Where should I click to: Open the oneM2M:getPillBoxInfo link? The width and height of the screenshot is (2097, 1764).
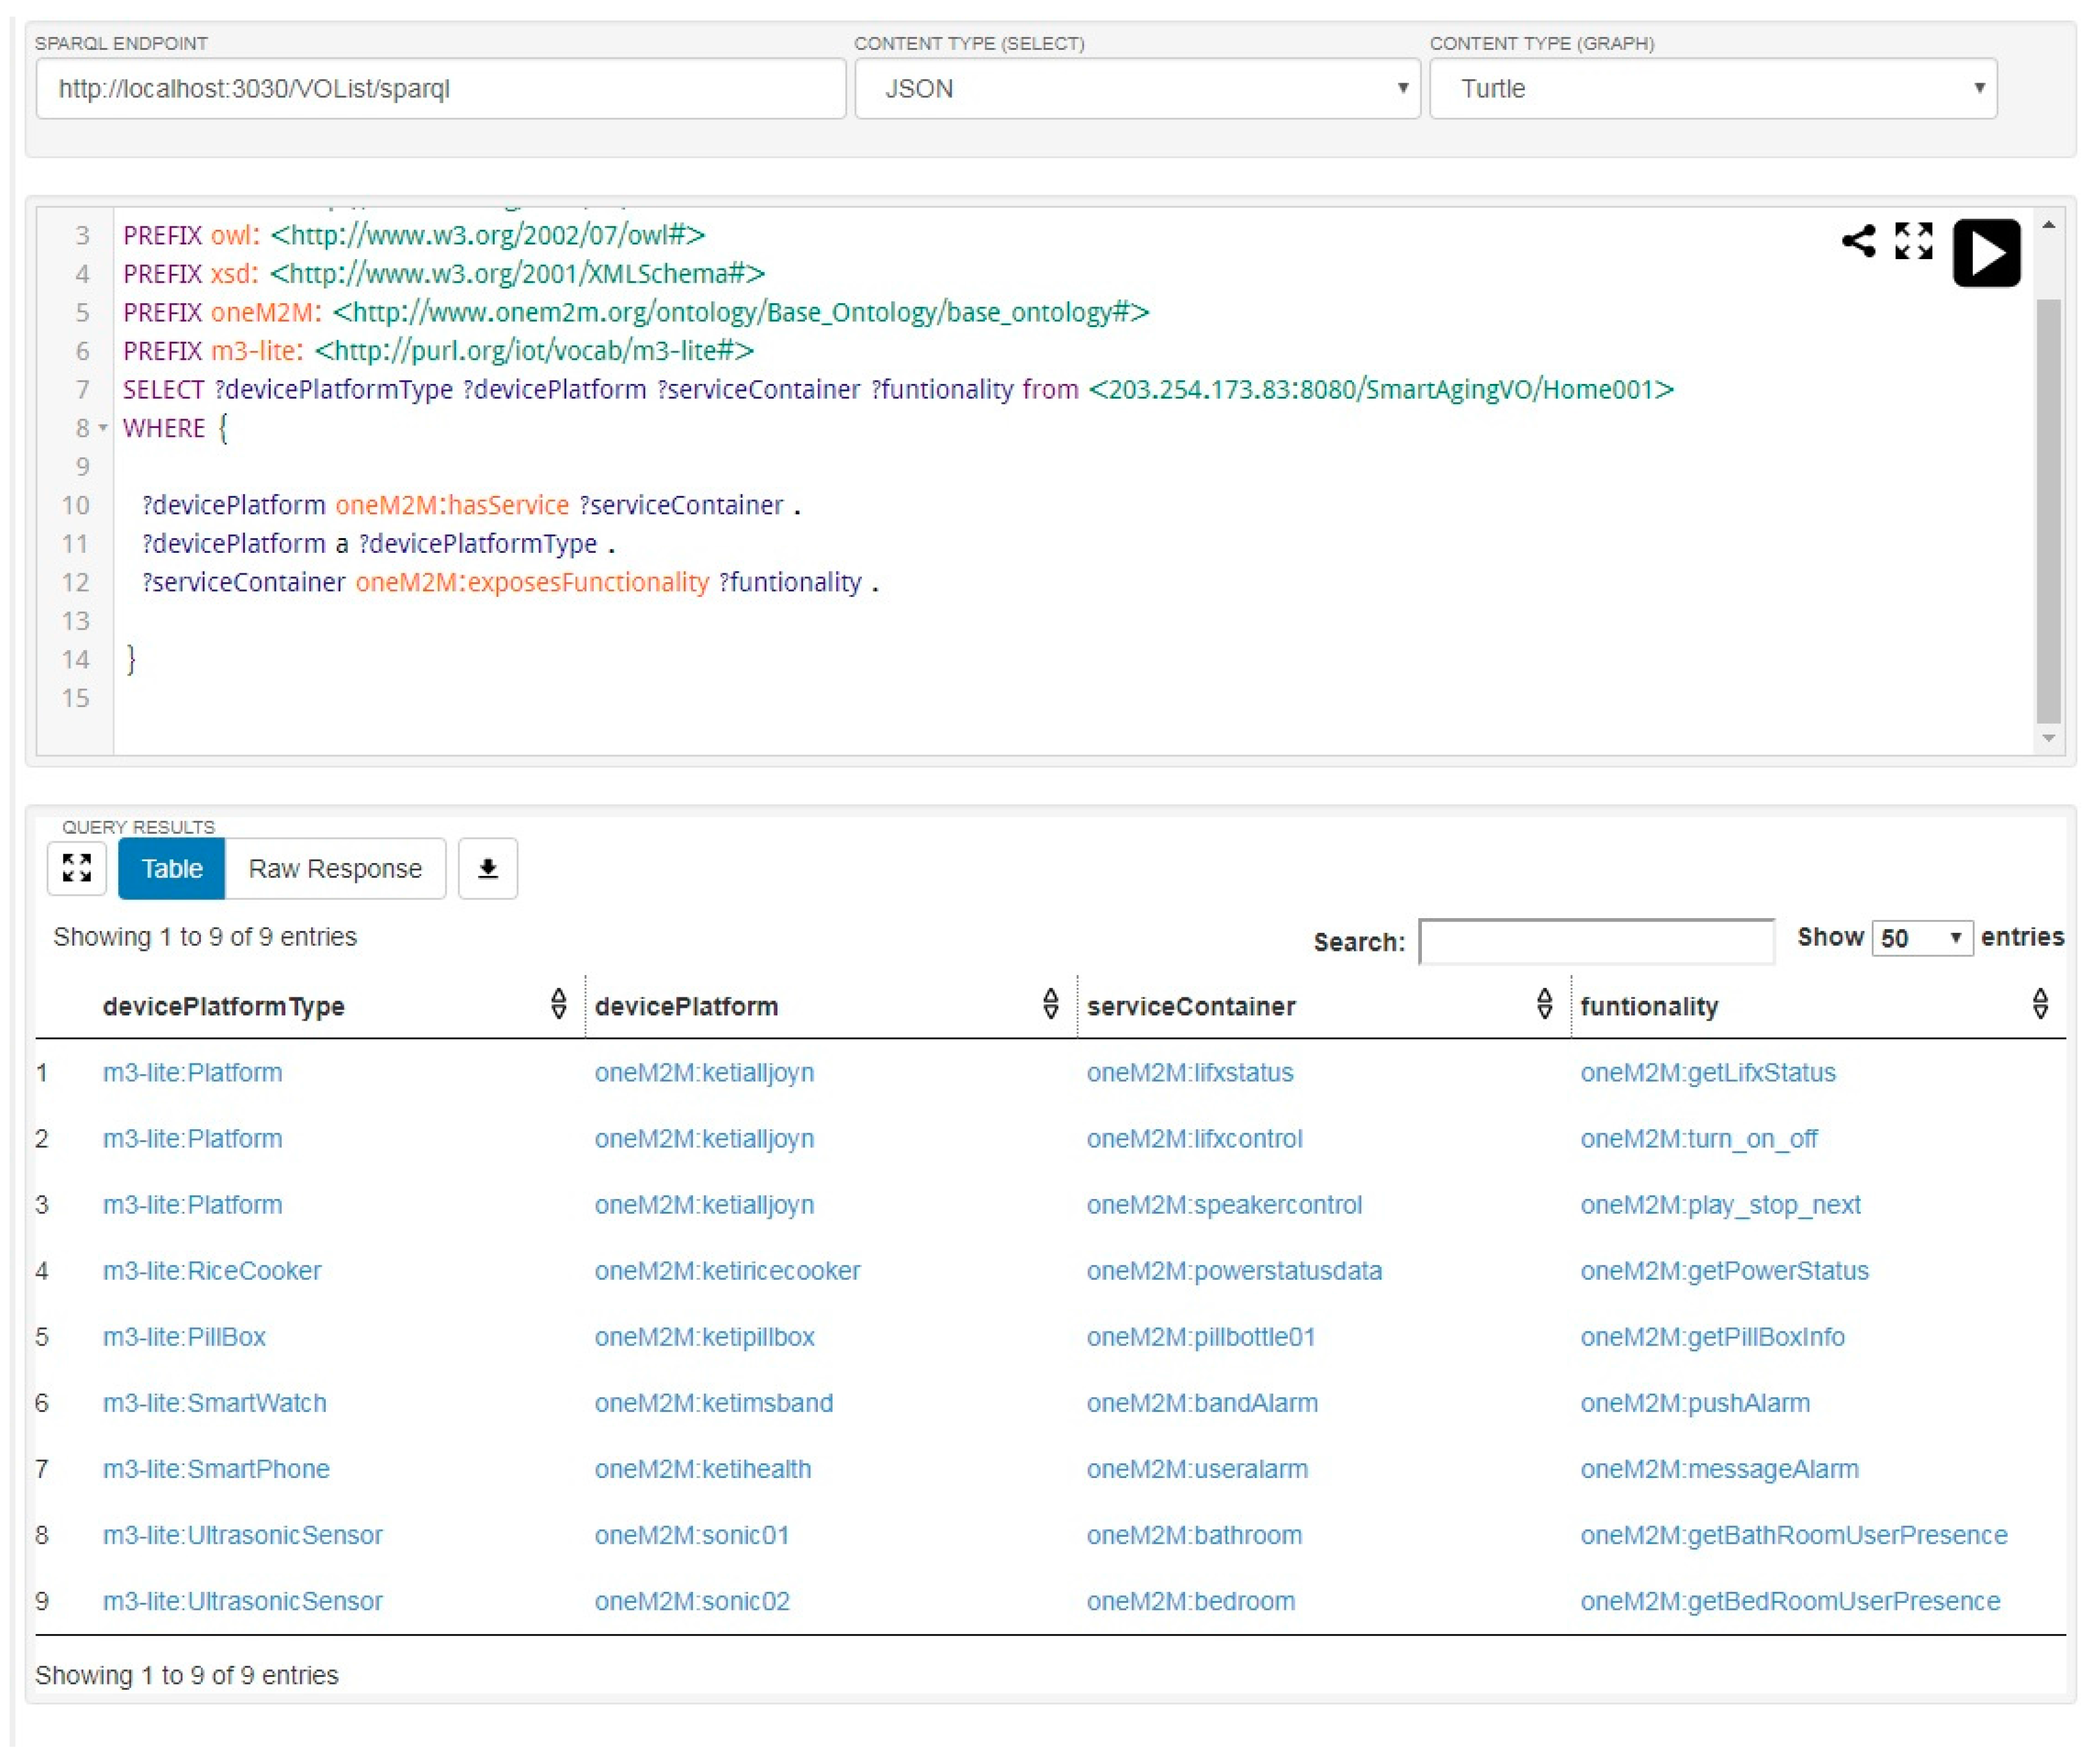coord(1712,1337)
